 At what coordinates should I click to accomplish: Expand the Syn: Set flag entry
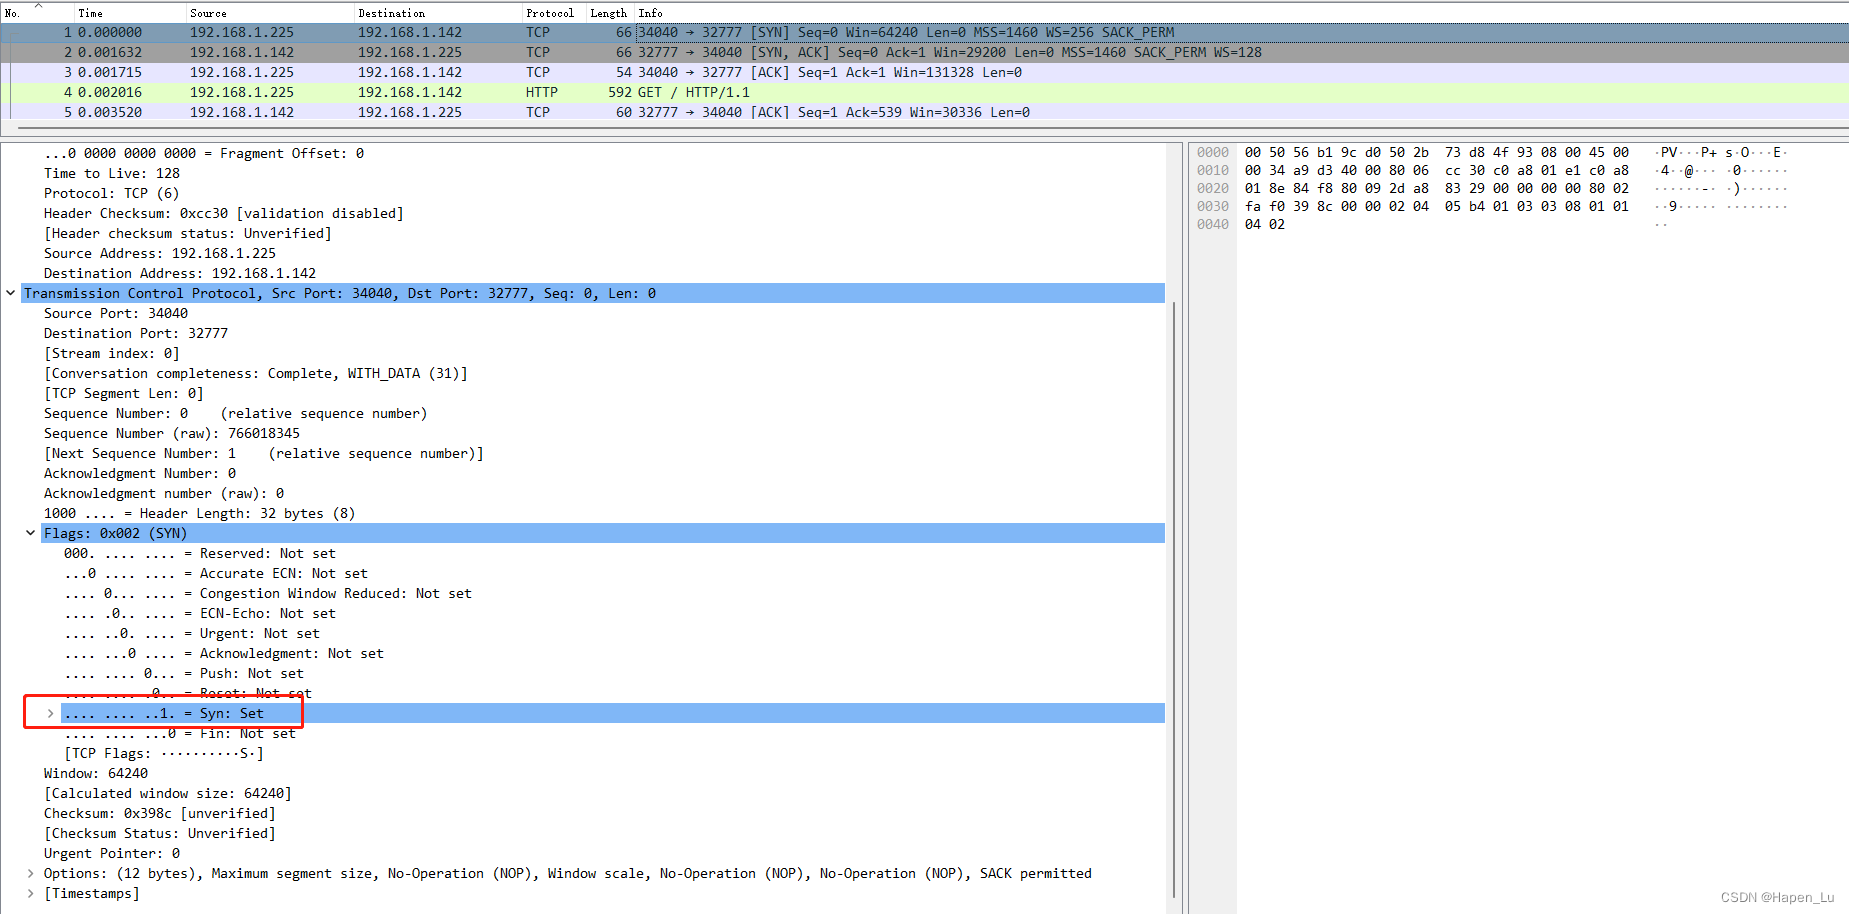[x=50, y=713]
